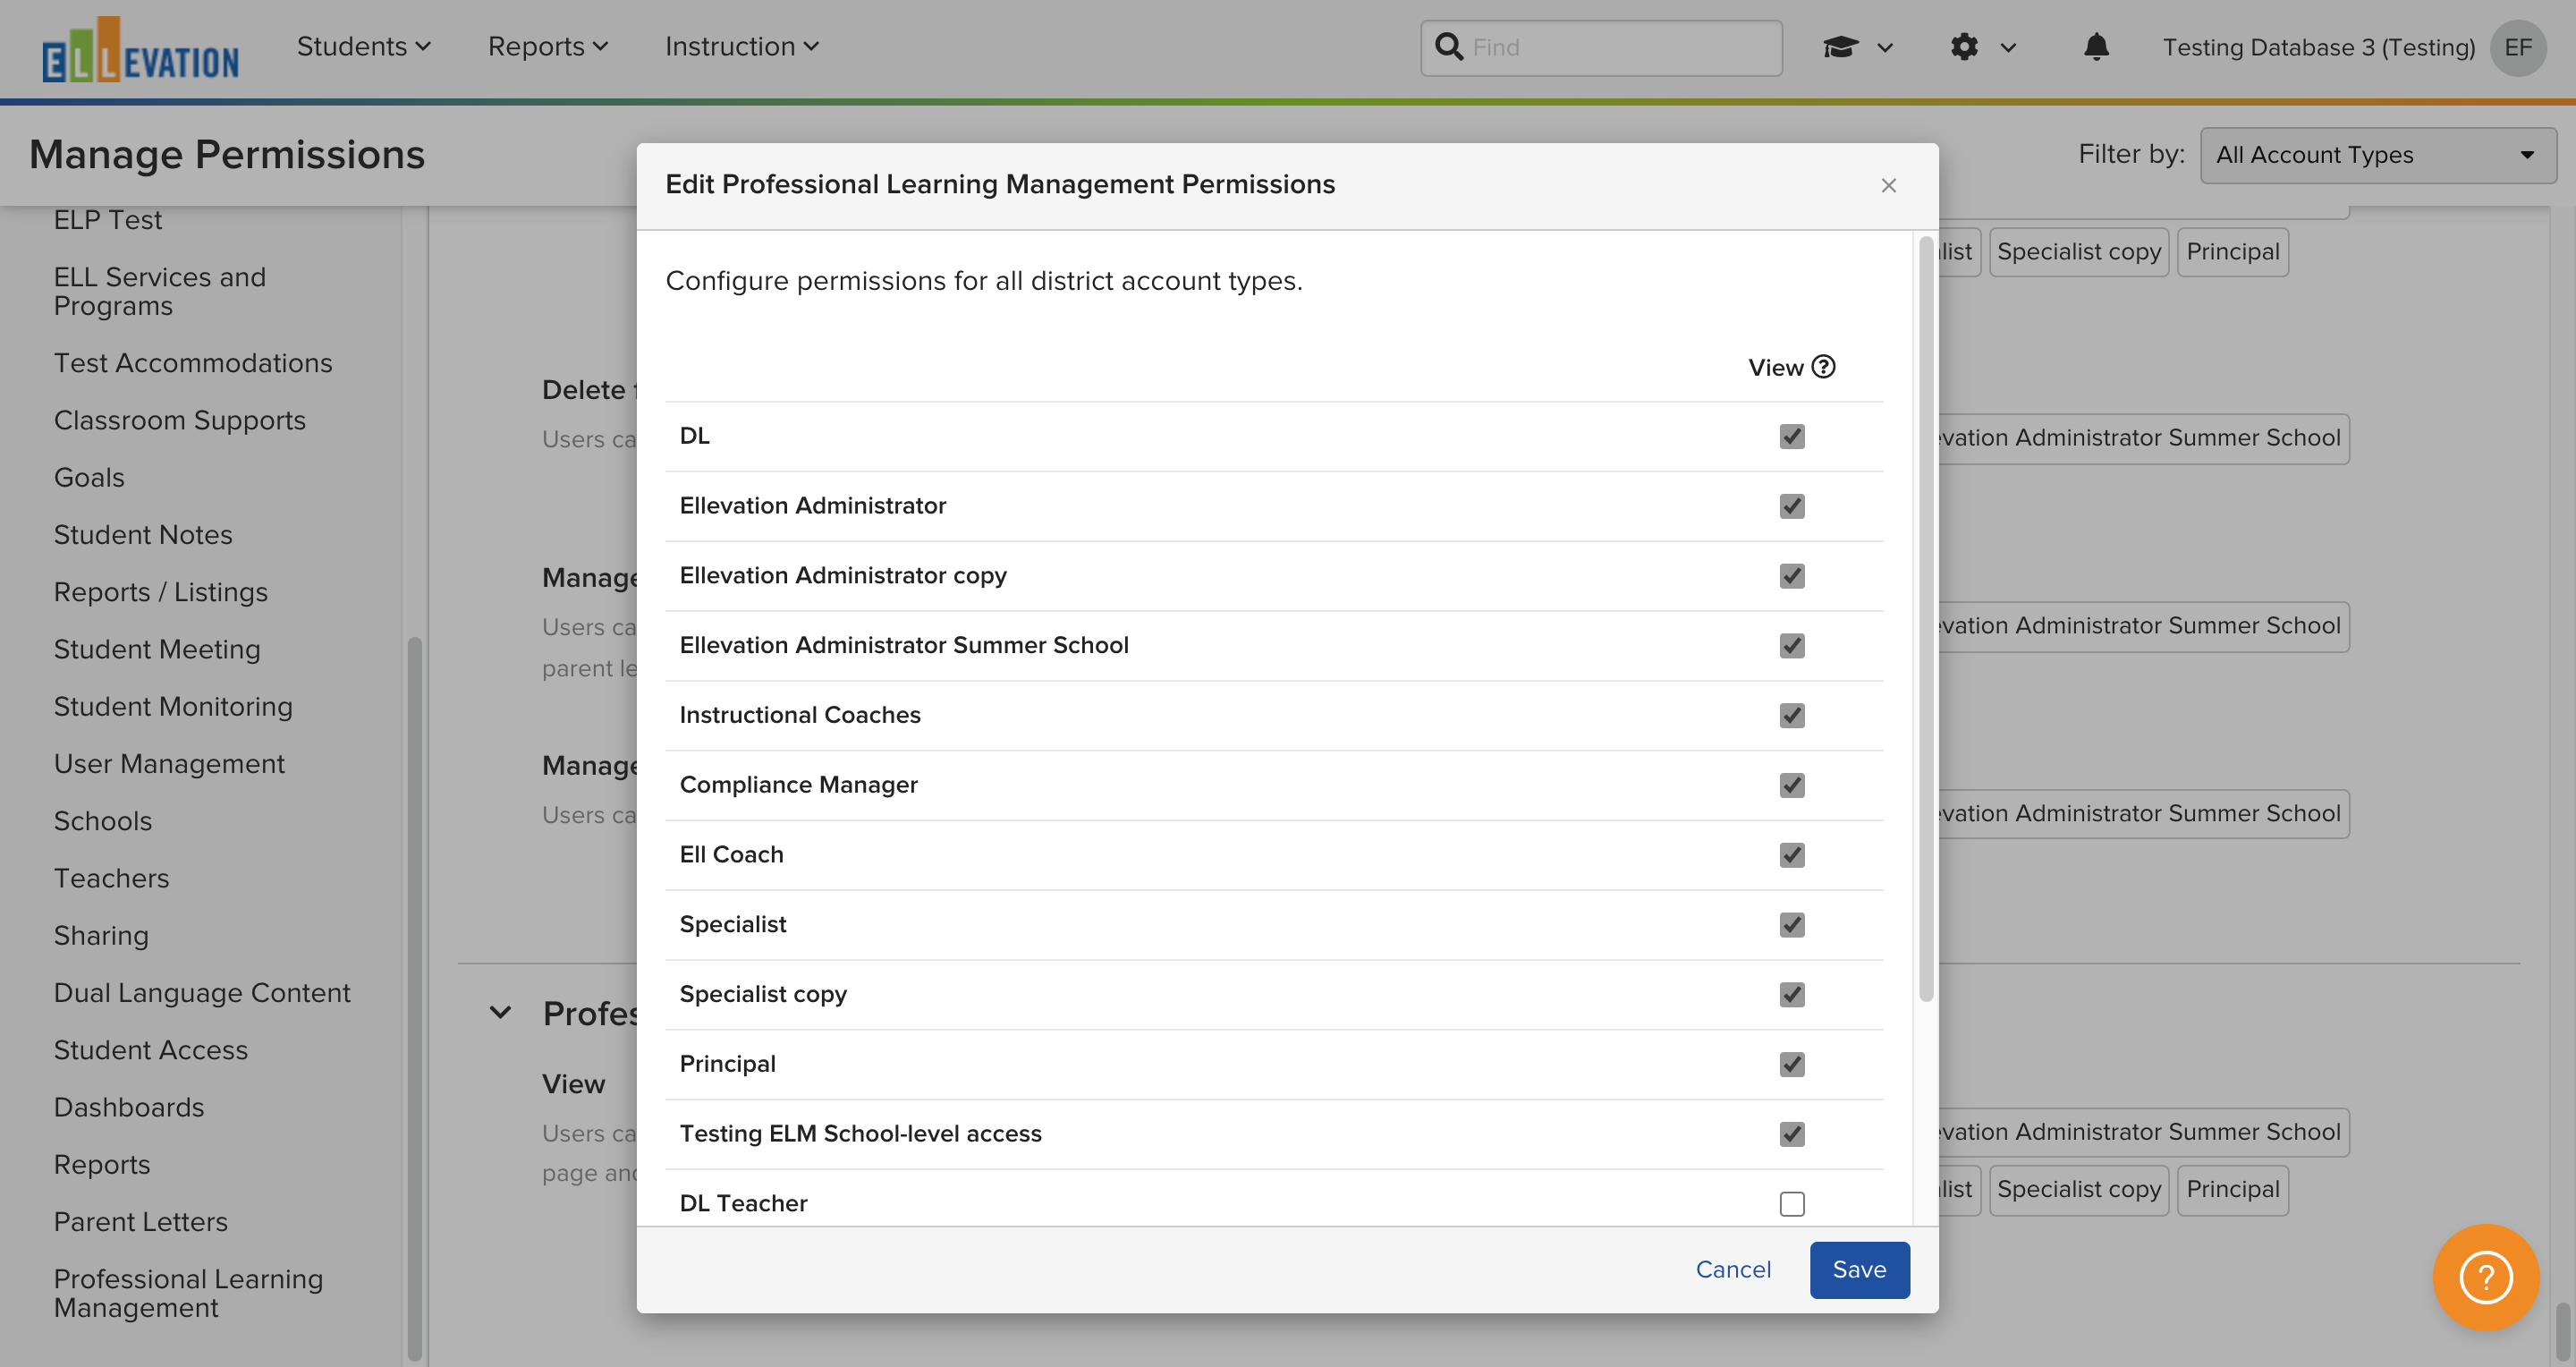Select Parent Letters in sidebar
The image size is (2576, 1367).
coord(140,1222)
